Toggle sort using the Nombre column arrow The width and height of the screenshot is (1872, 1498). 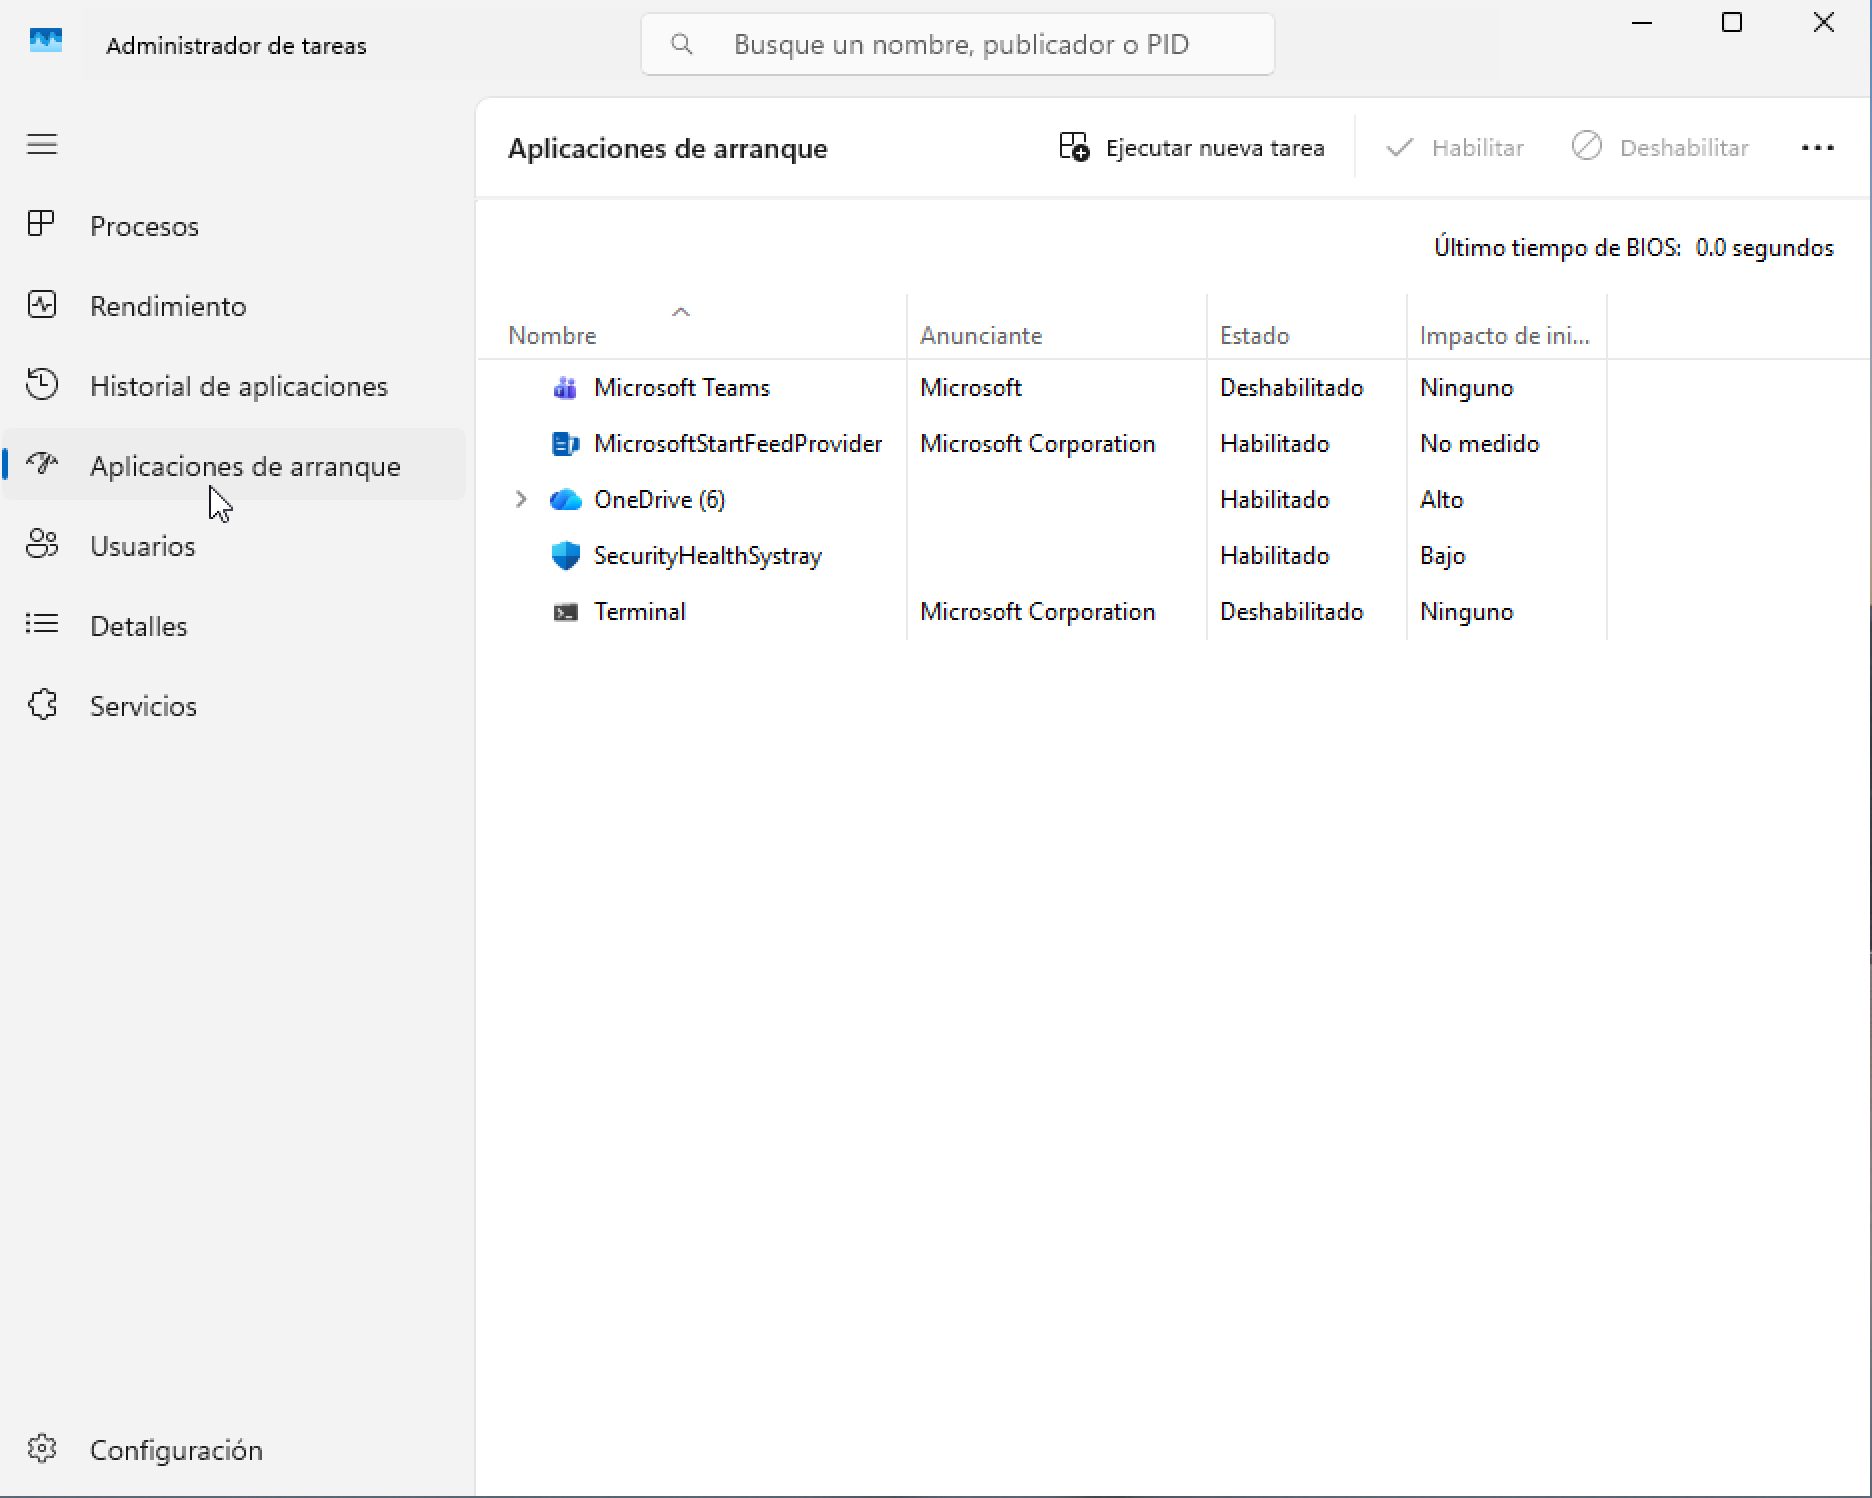tap(681, 312)
